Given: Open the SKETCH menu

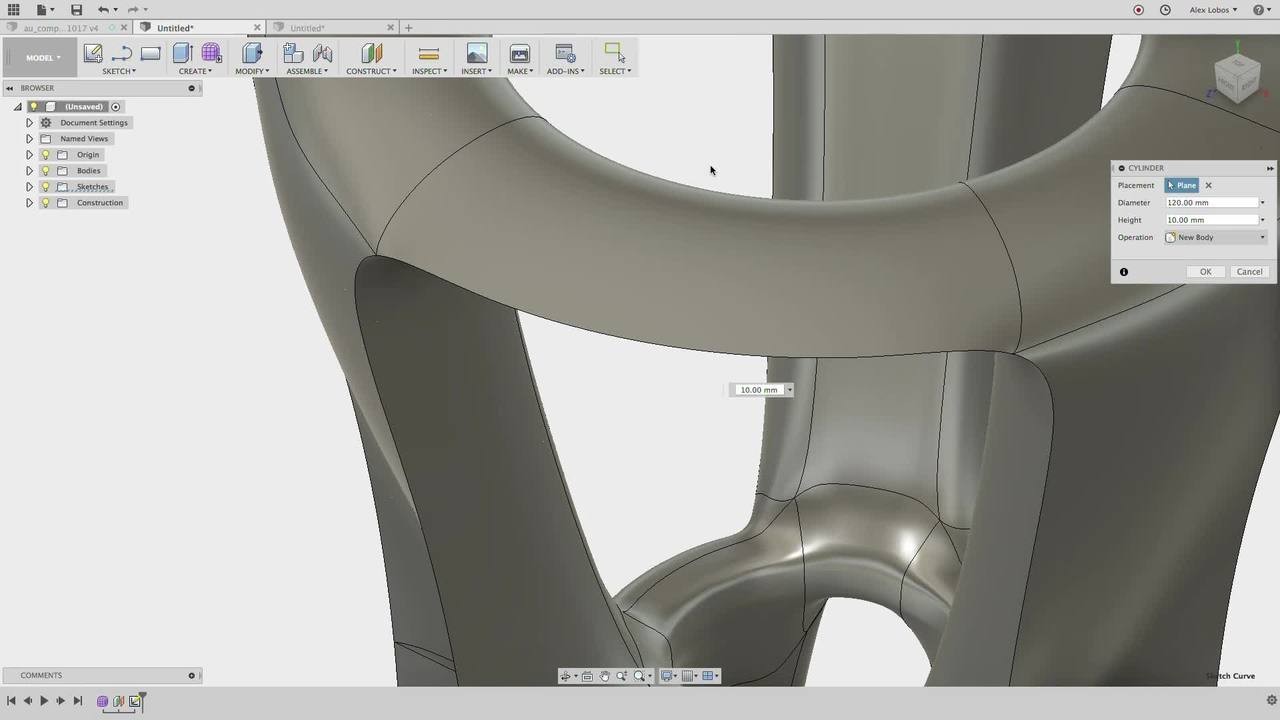Looking at the screenshot, I should pyautogui.click(x=119, y=71).
